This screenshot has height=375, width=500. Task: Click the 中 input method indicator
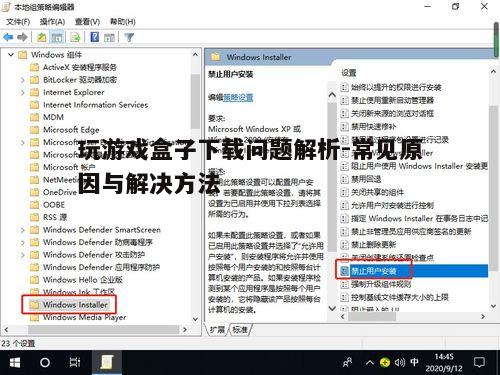point(414,362)
